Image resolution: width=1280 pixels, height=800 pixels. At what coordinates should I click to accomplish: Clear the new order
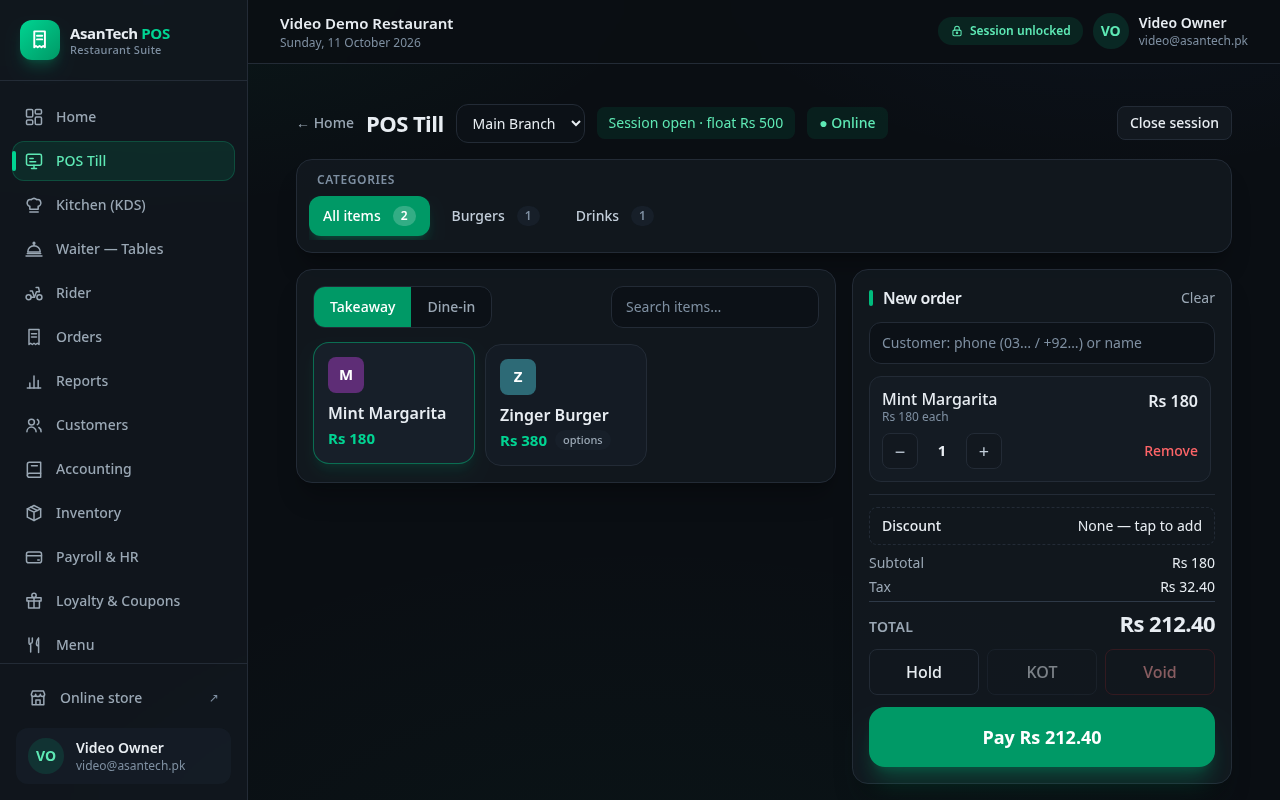(1198, 298)
